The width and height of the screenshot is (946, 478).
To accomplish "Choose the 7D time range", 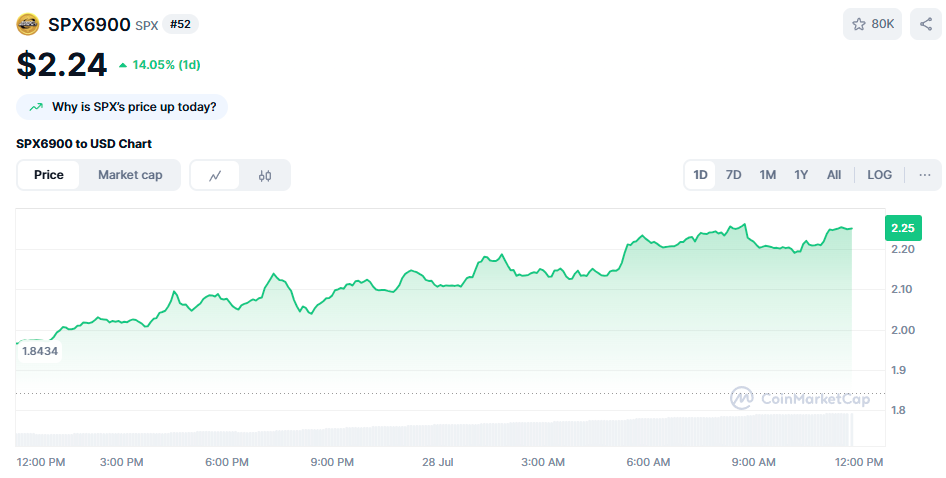I will 734,175.
